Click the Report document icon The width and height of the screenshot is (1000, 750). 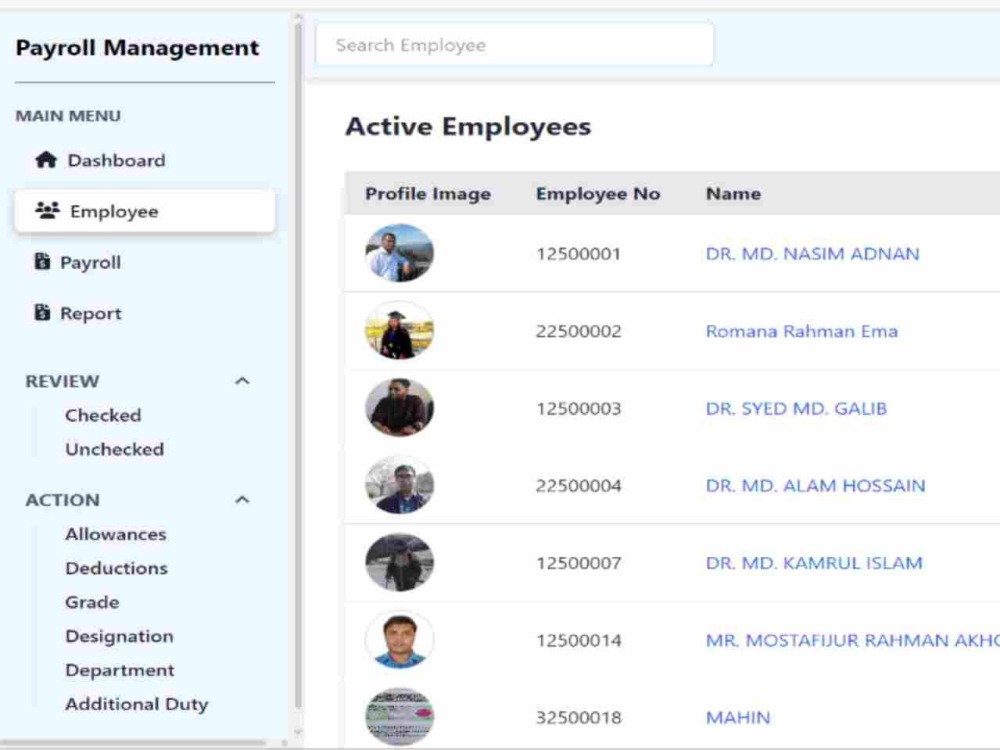tap(42, 312)
